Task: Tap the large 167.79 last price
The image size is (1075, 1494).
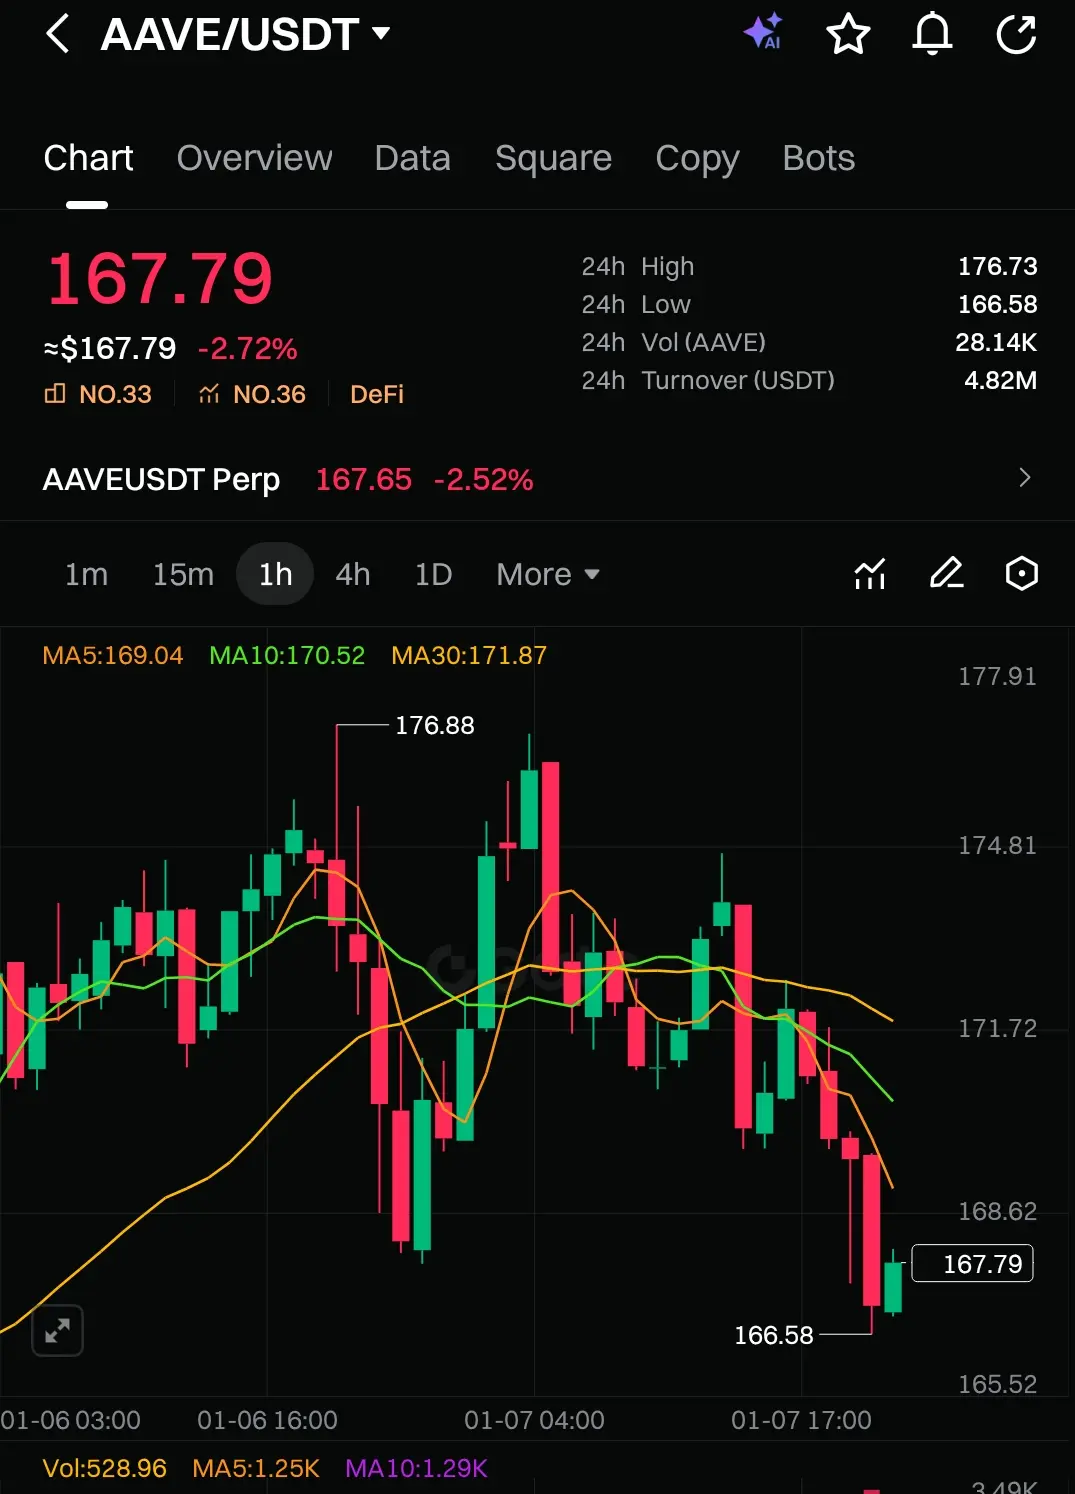Action: (160, 278)
